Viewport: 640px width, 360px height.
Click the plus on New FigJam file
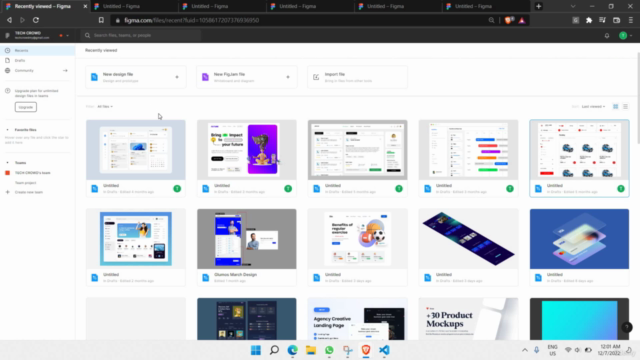click(x=288, y=77)
